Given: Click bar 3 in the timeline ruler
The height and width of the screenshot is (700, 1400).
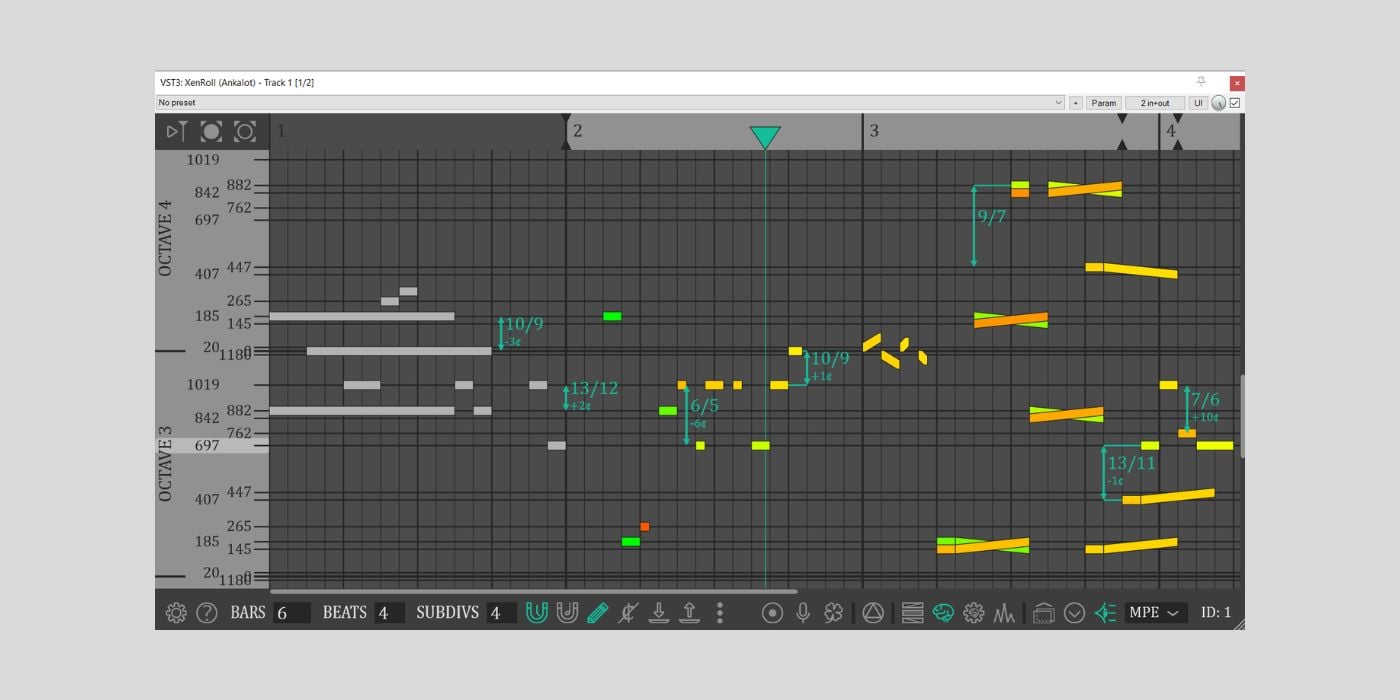Looking at the screenshot, I should tap(874, 131).
